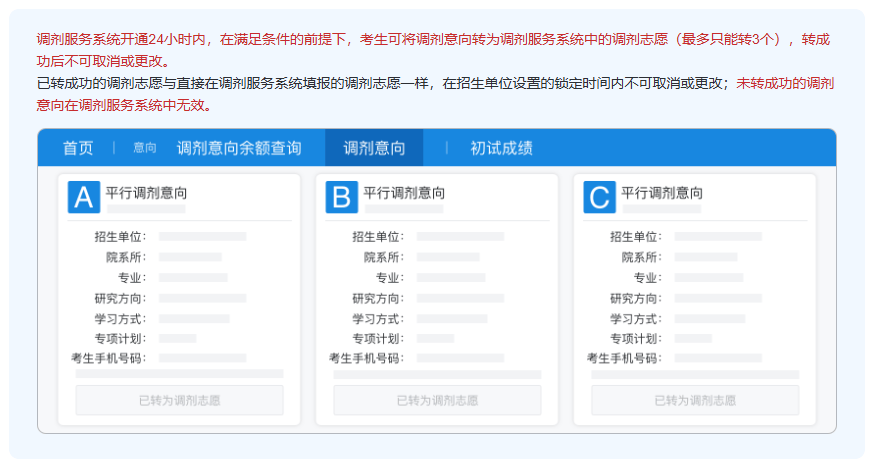874x469 pixels.
Task: Click 平行调剂意向 title in card C
Action: tap(662, 193)
